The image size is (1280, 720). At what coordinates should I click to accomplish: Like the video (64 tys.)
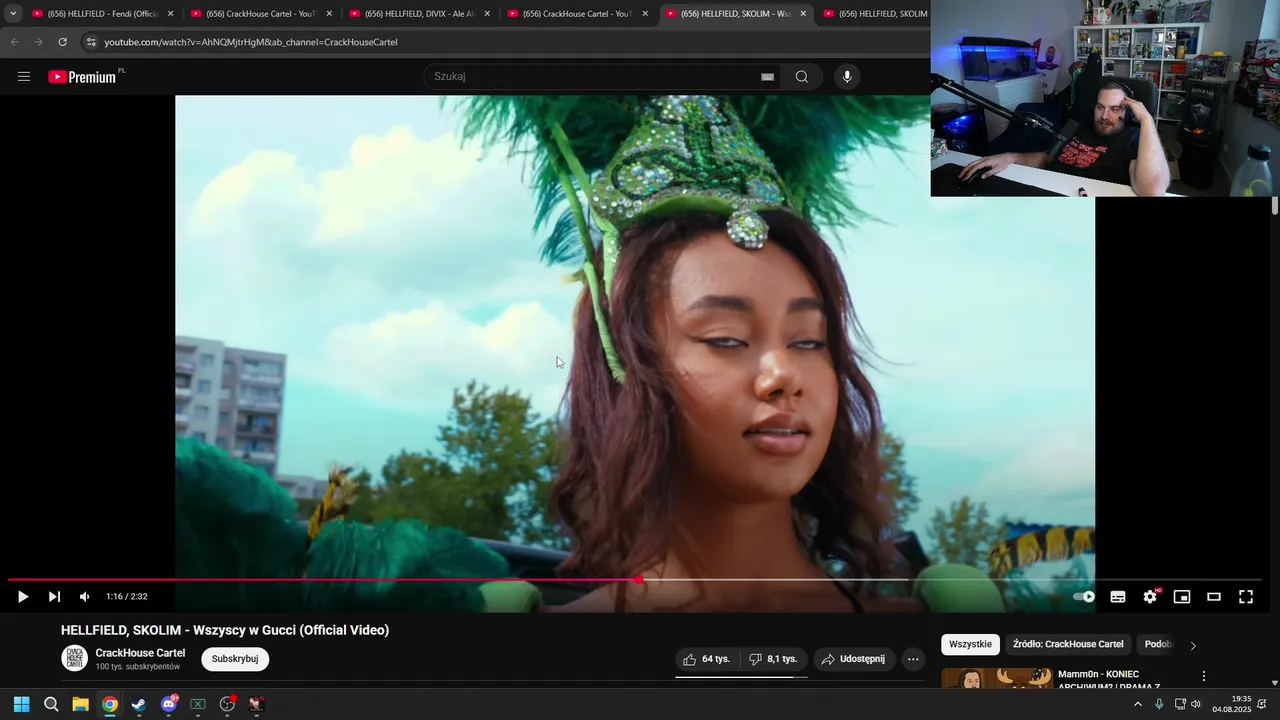point(708,659)
